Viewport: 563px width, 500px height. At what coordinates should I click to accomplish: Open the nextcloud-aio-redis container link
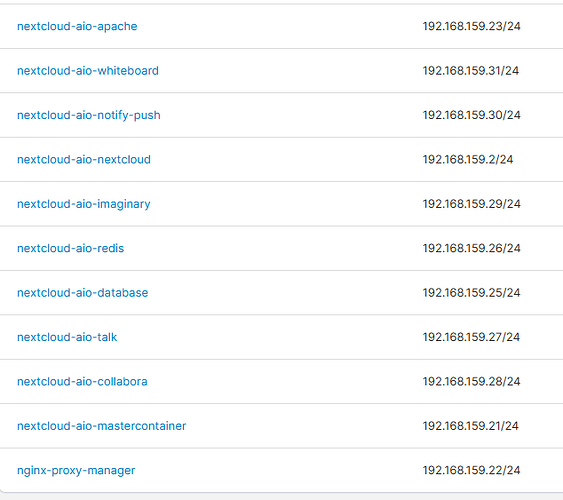tap(71, 248)
